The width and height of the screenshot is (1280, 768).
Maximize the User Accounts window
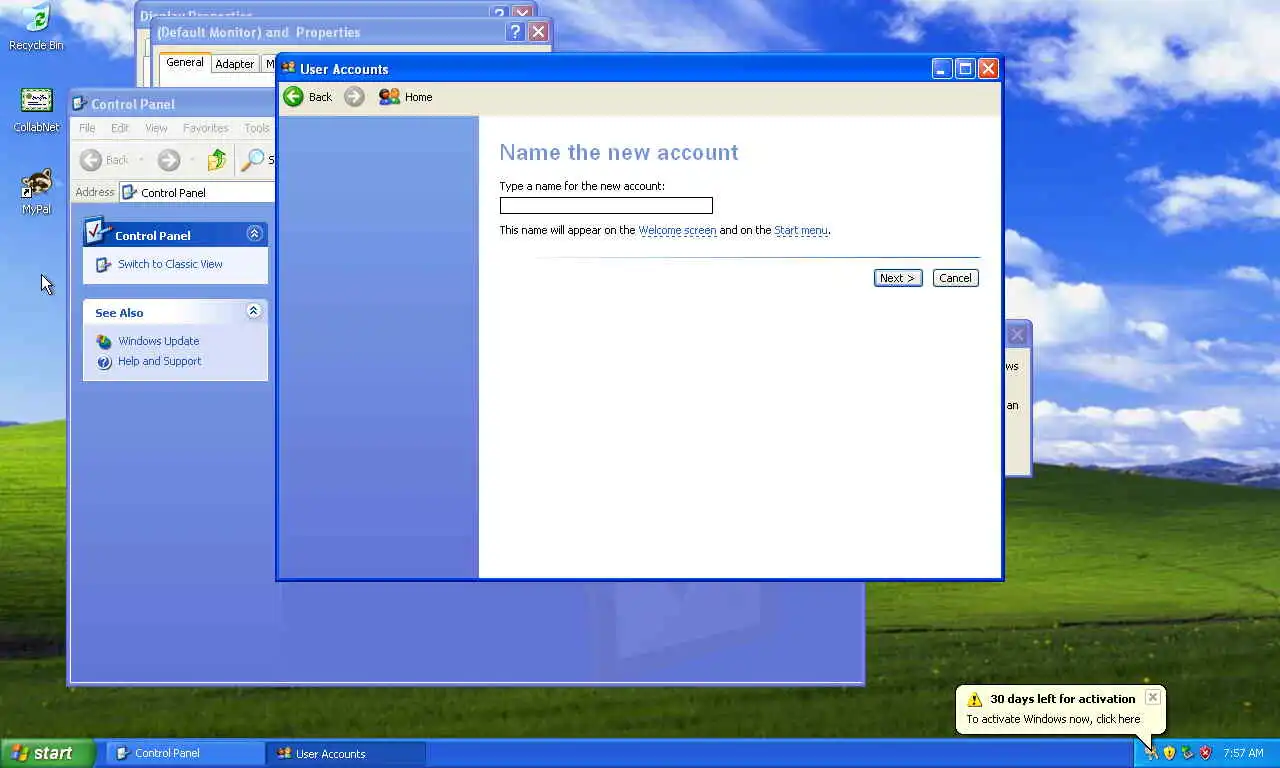965,68
